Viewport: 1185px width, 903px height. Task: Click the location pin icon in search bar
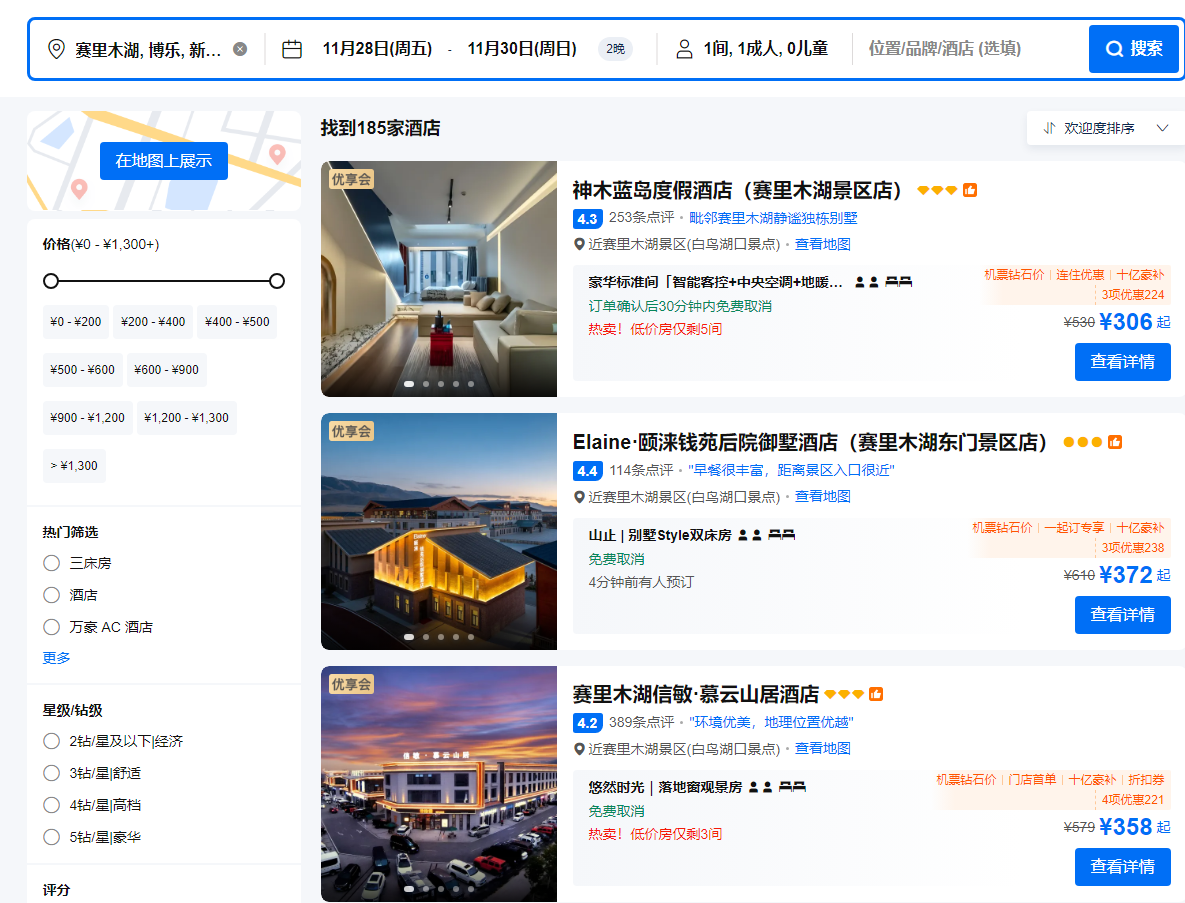[x=56, y=49]
